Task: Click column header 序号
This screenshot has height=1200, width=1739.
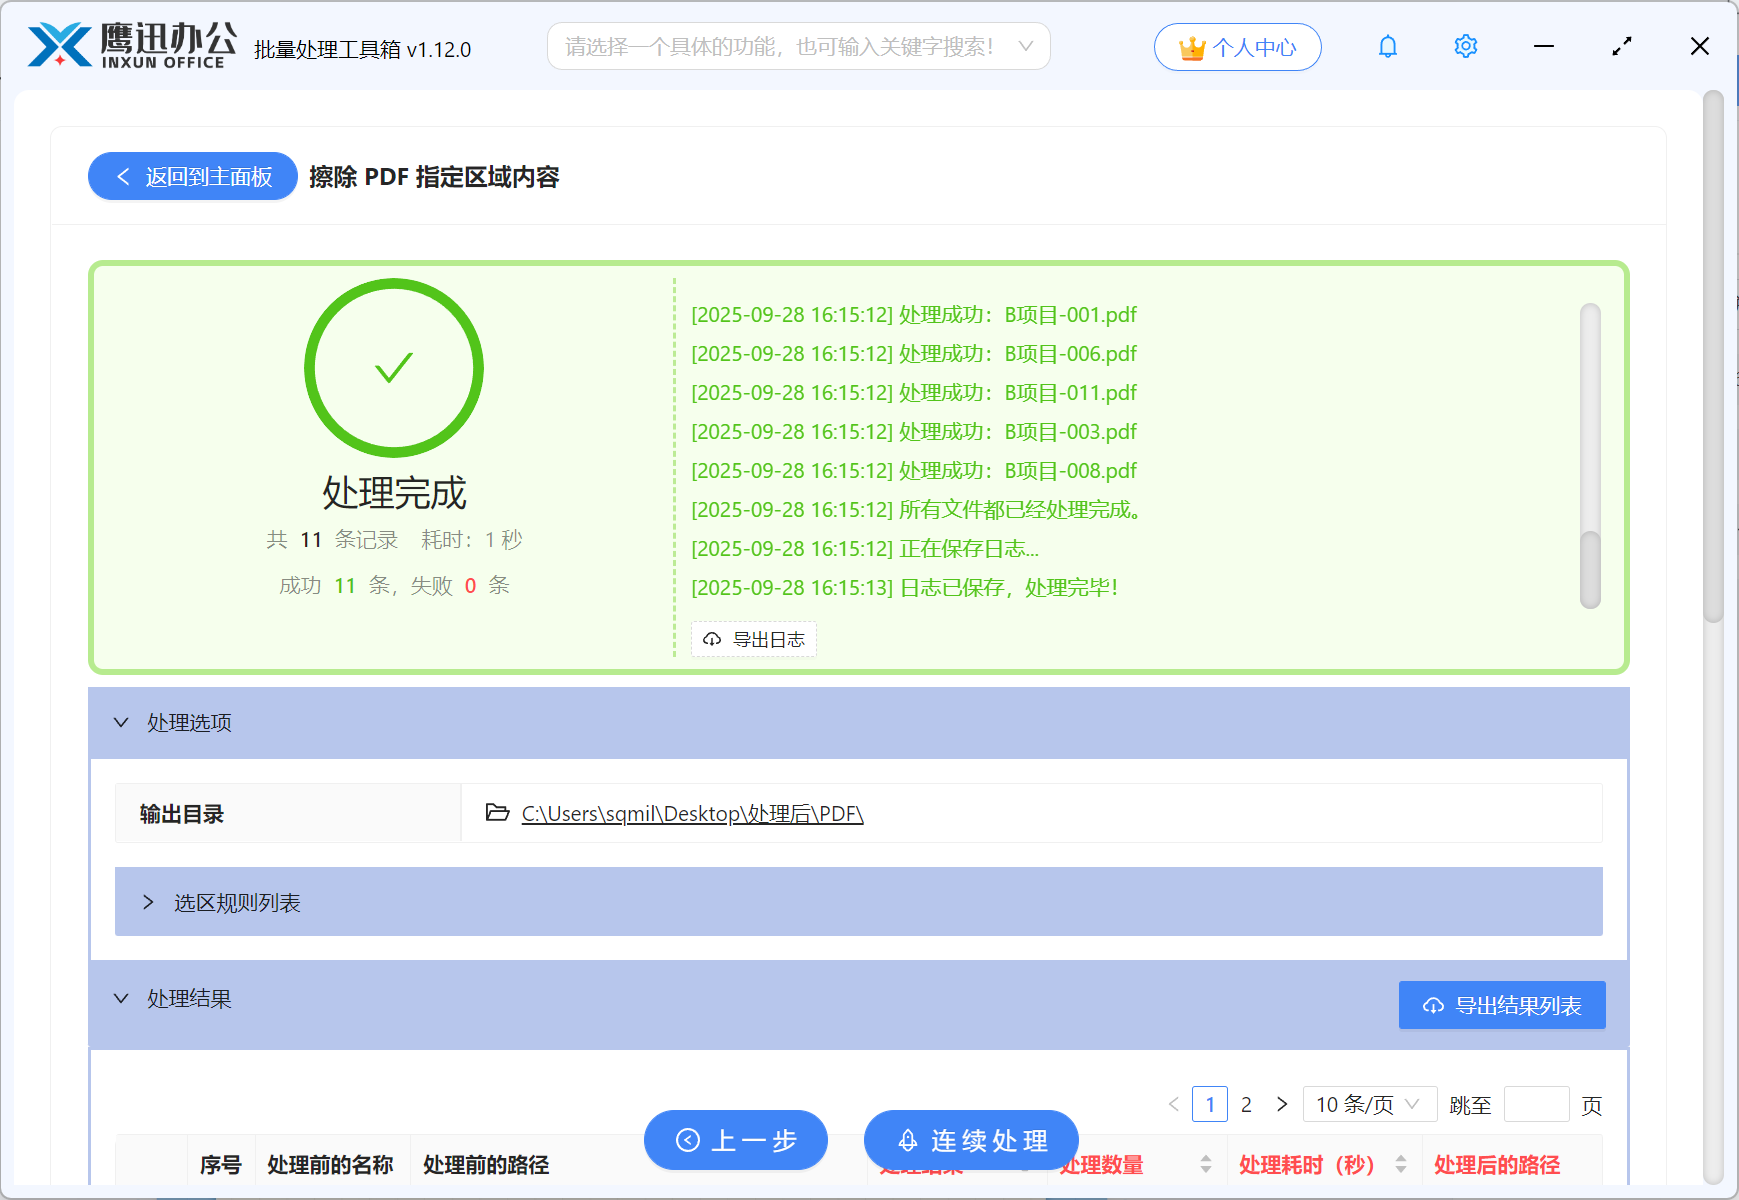Action: tap(220, 1164)
